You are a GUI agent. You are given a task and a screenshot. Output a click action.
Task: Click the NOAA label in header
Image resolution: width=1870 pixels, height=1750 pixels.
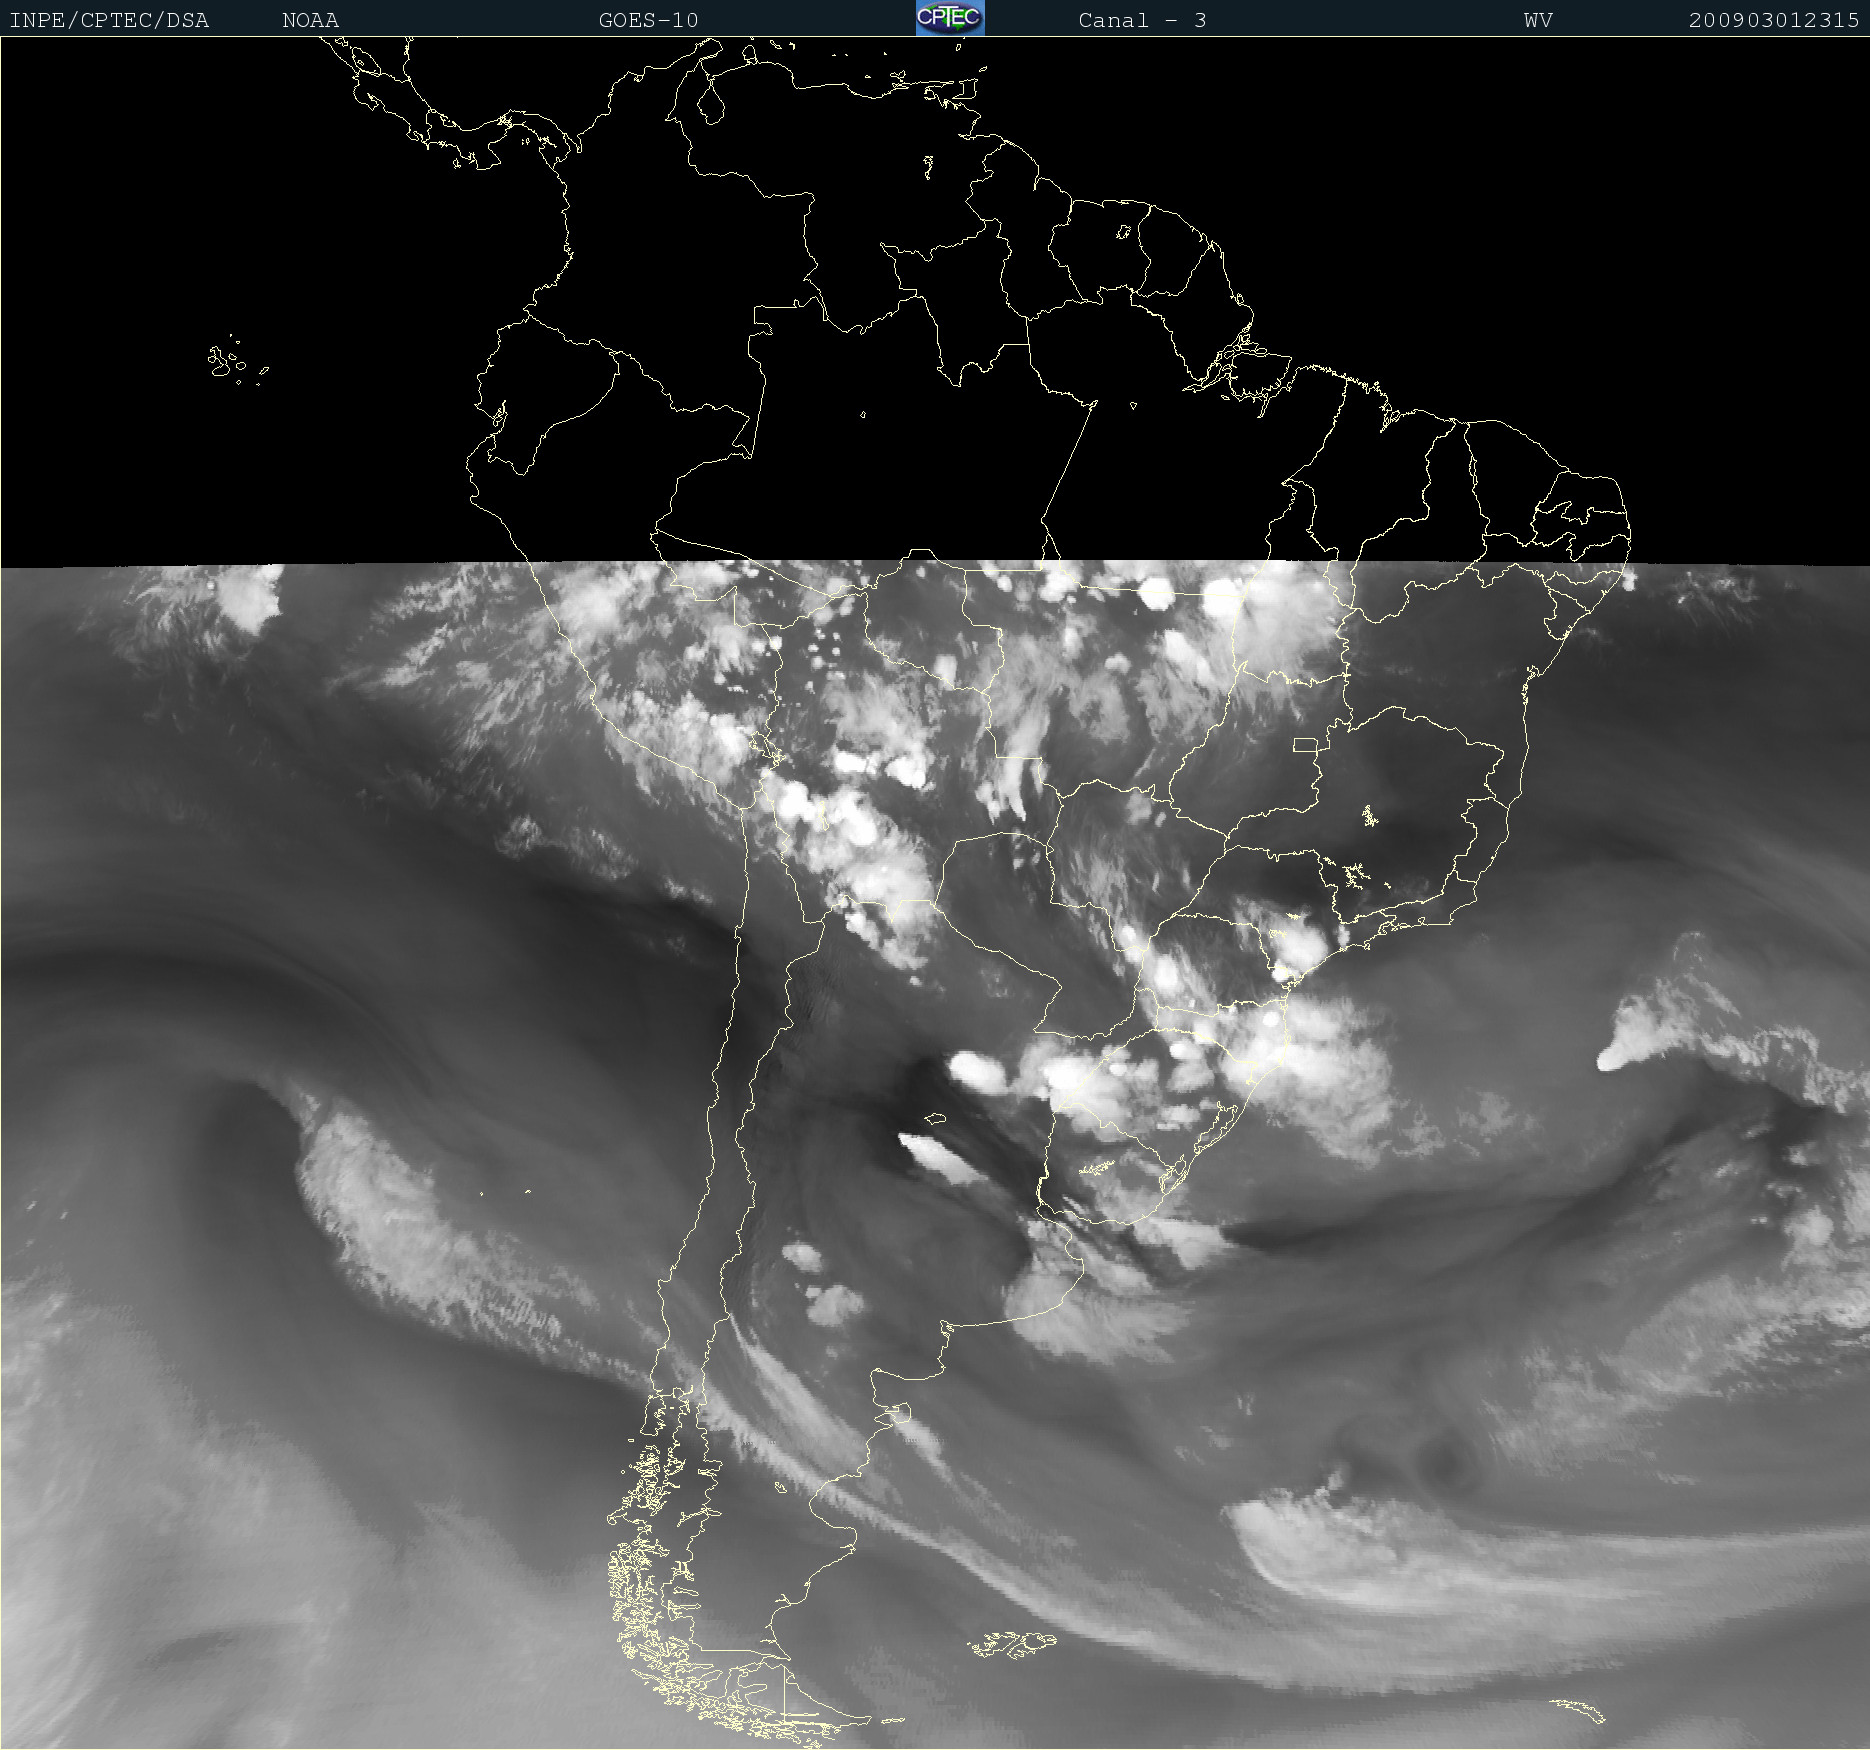click(310, 20)
